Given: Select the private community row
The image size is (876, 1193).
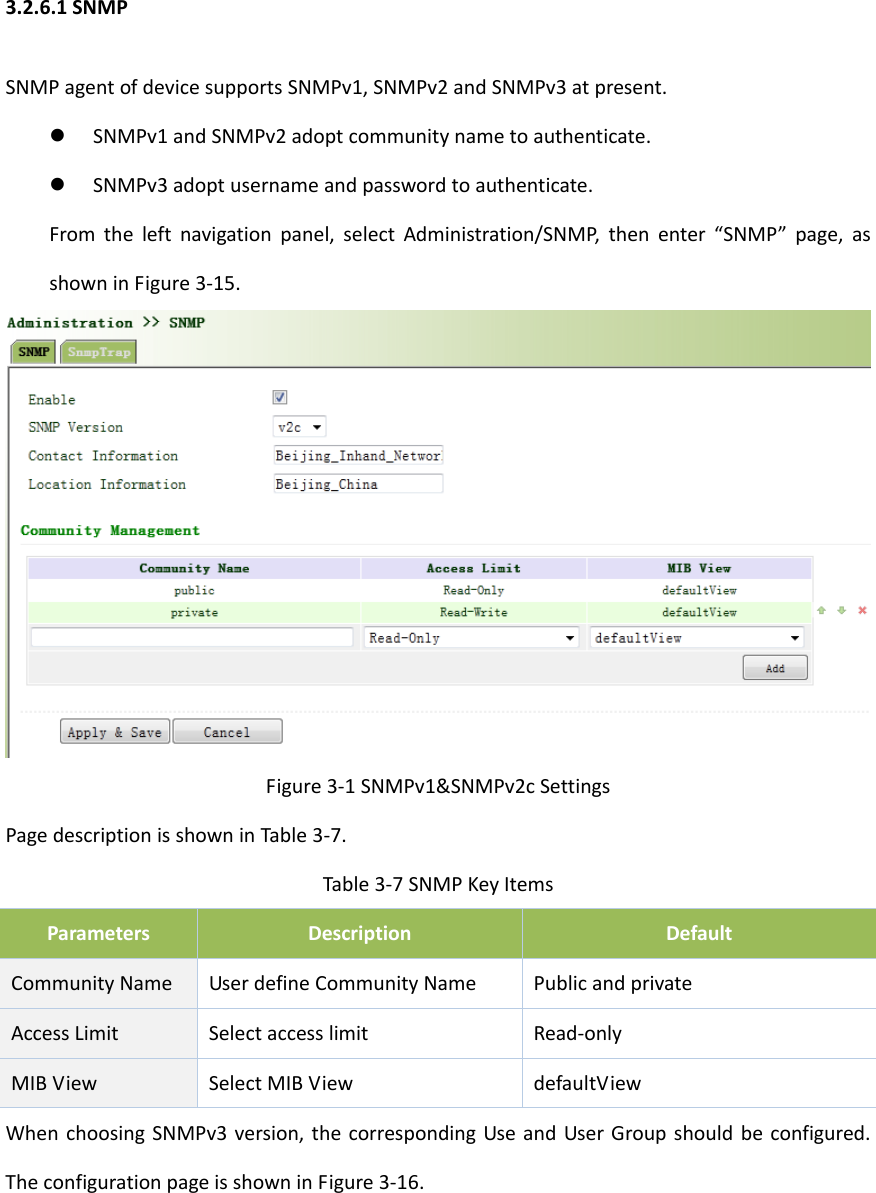Looking at the screenshot, I should coord(193,612).
